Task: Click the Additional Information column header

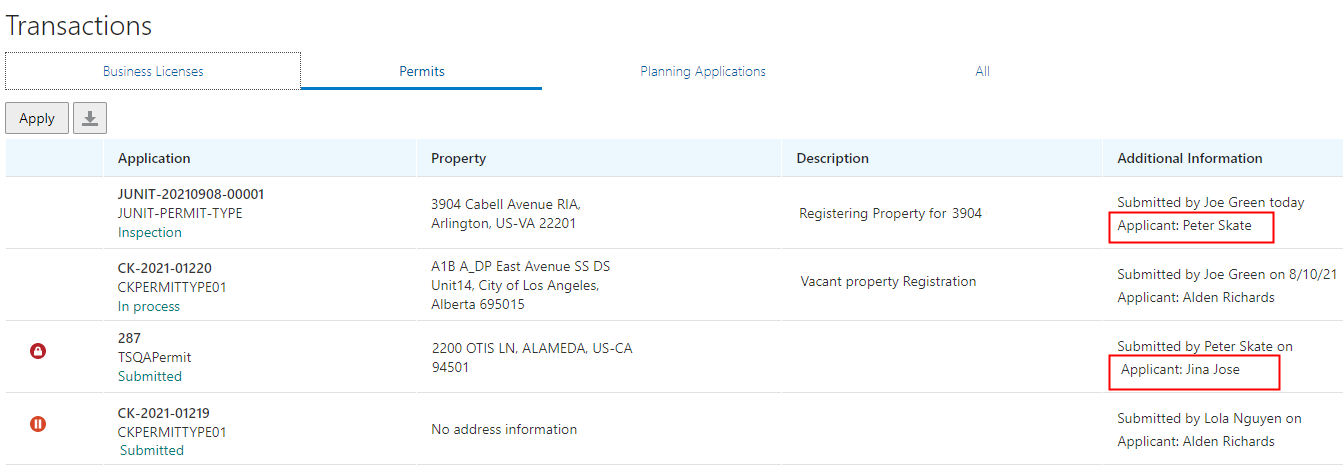Action: point(1189,158)
